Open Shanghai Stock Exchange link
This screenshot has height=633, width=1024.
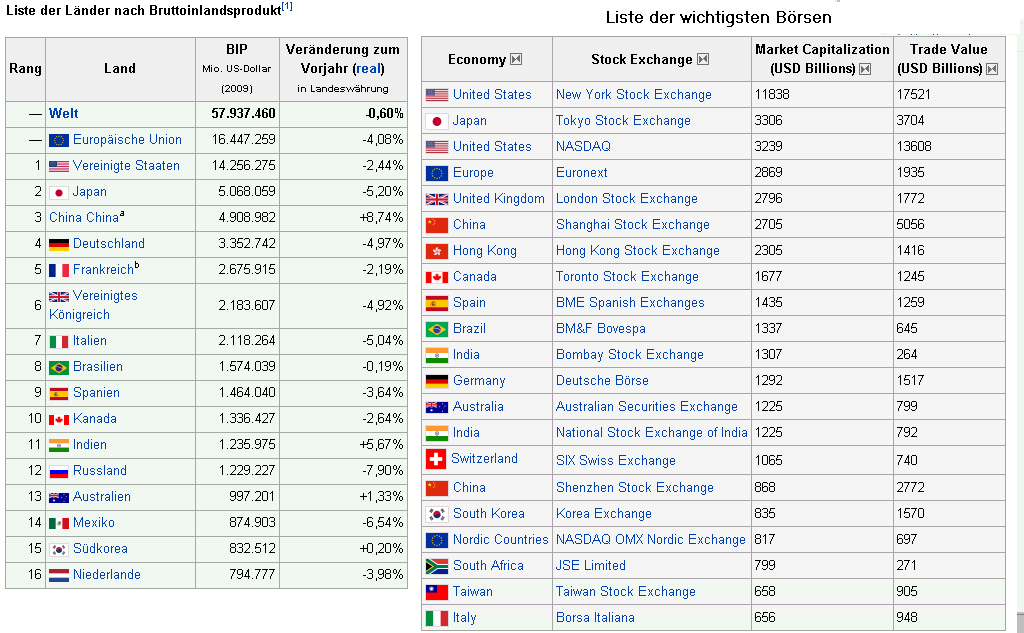point(632,225)
